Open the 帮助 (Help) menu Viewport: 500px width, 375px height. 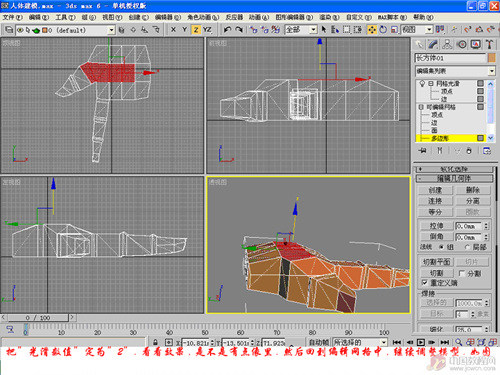click(423, 17)
